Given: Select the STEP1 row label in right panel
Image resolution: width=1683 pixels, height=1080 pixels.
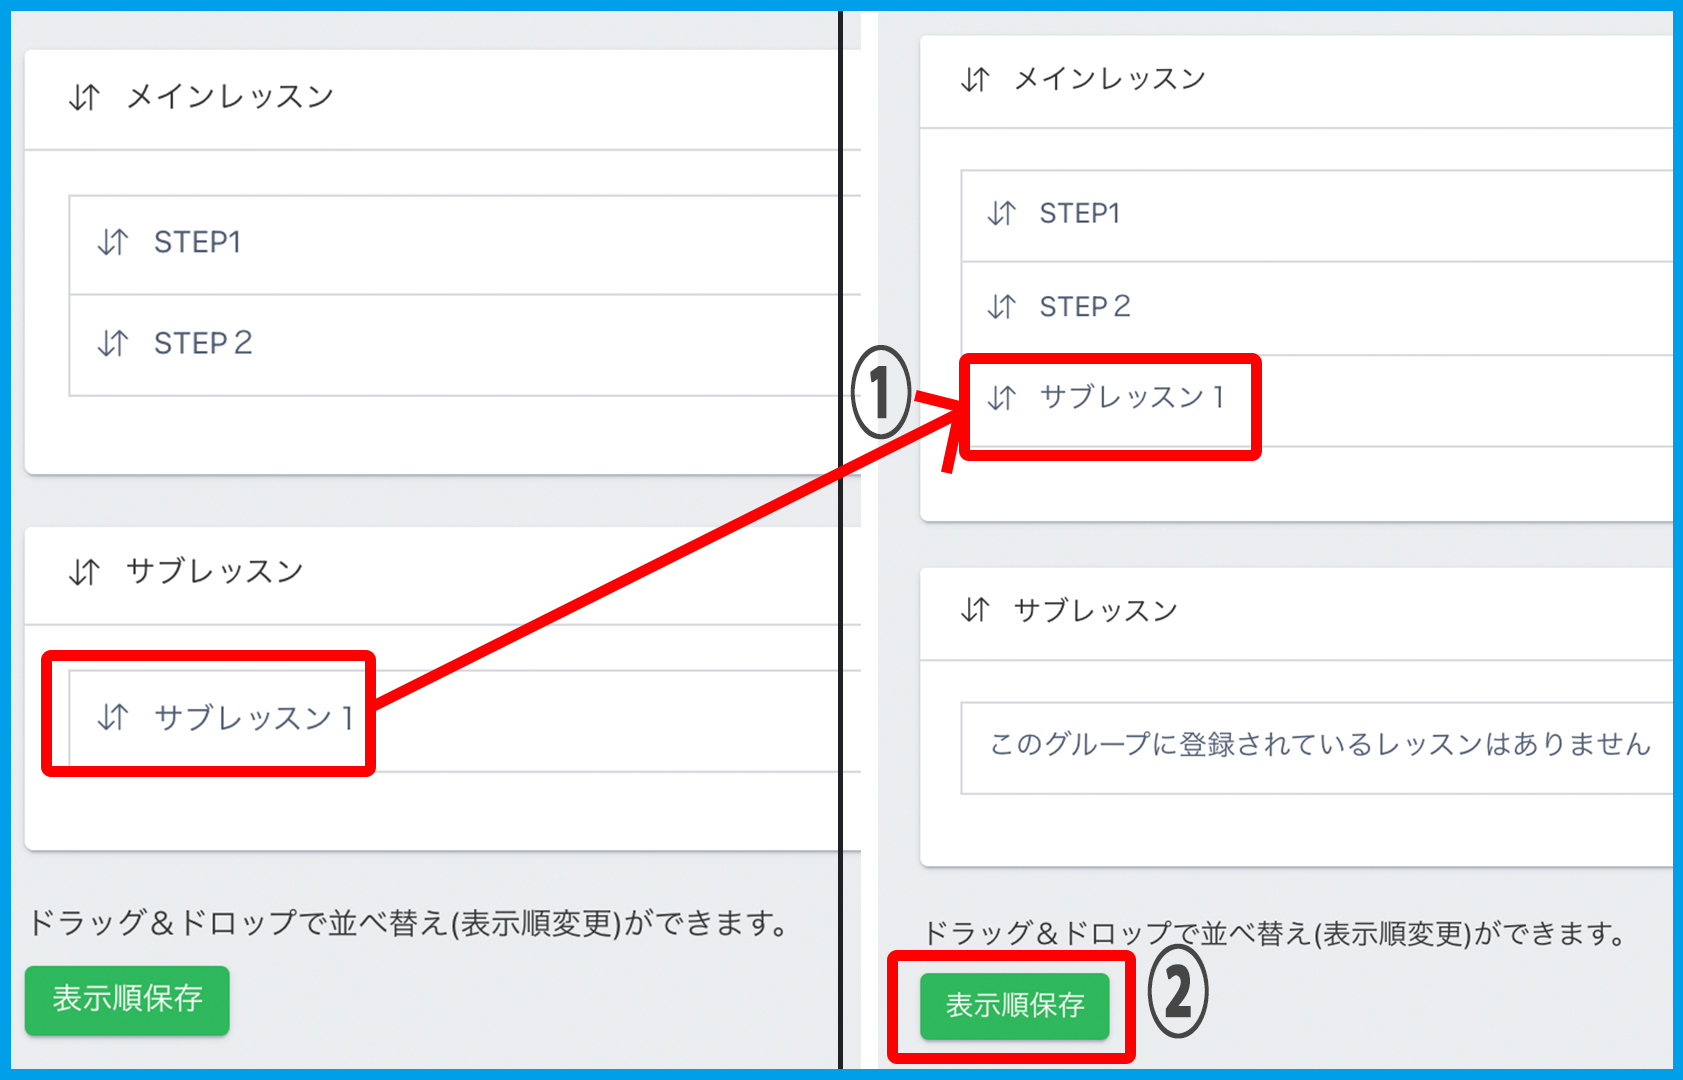Looking at the screenshot, I should coord(1079,213).
